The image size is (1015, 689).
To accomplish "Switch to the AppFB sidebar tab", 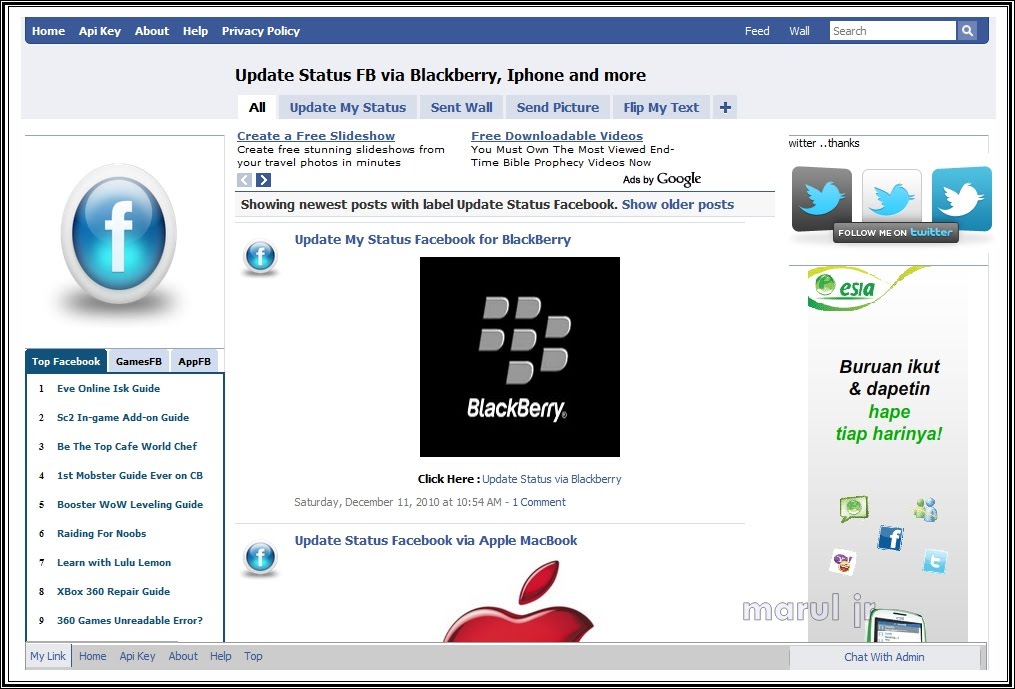I will (194, 361).
